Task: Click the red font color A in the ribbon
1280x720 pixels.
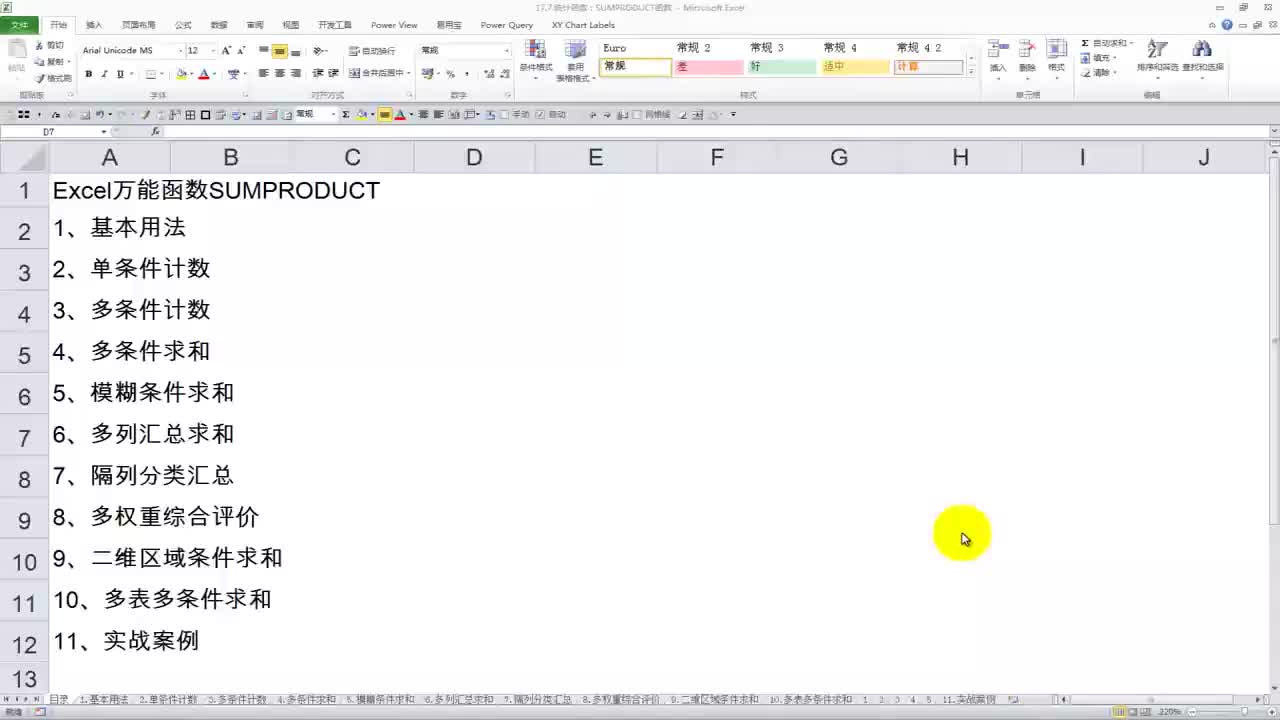Action: tap(203, 74)
